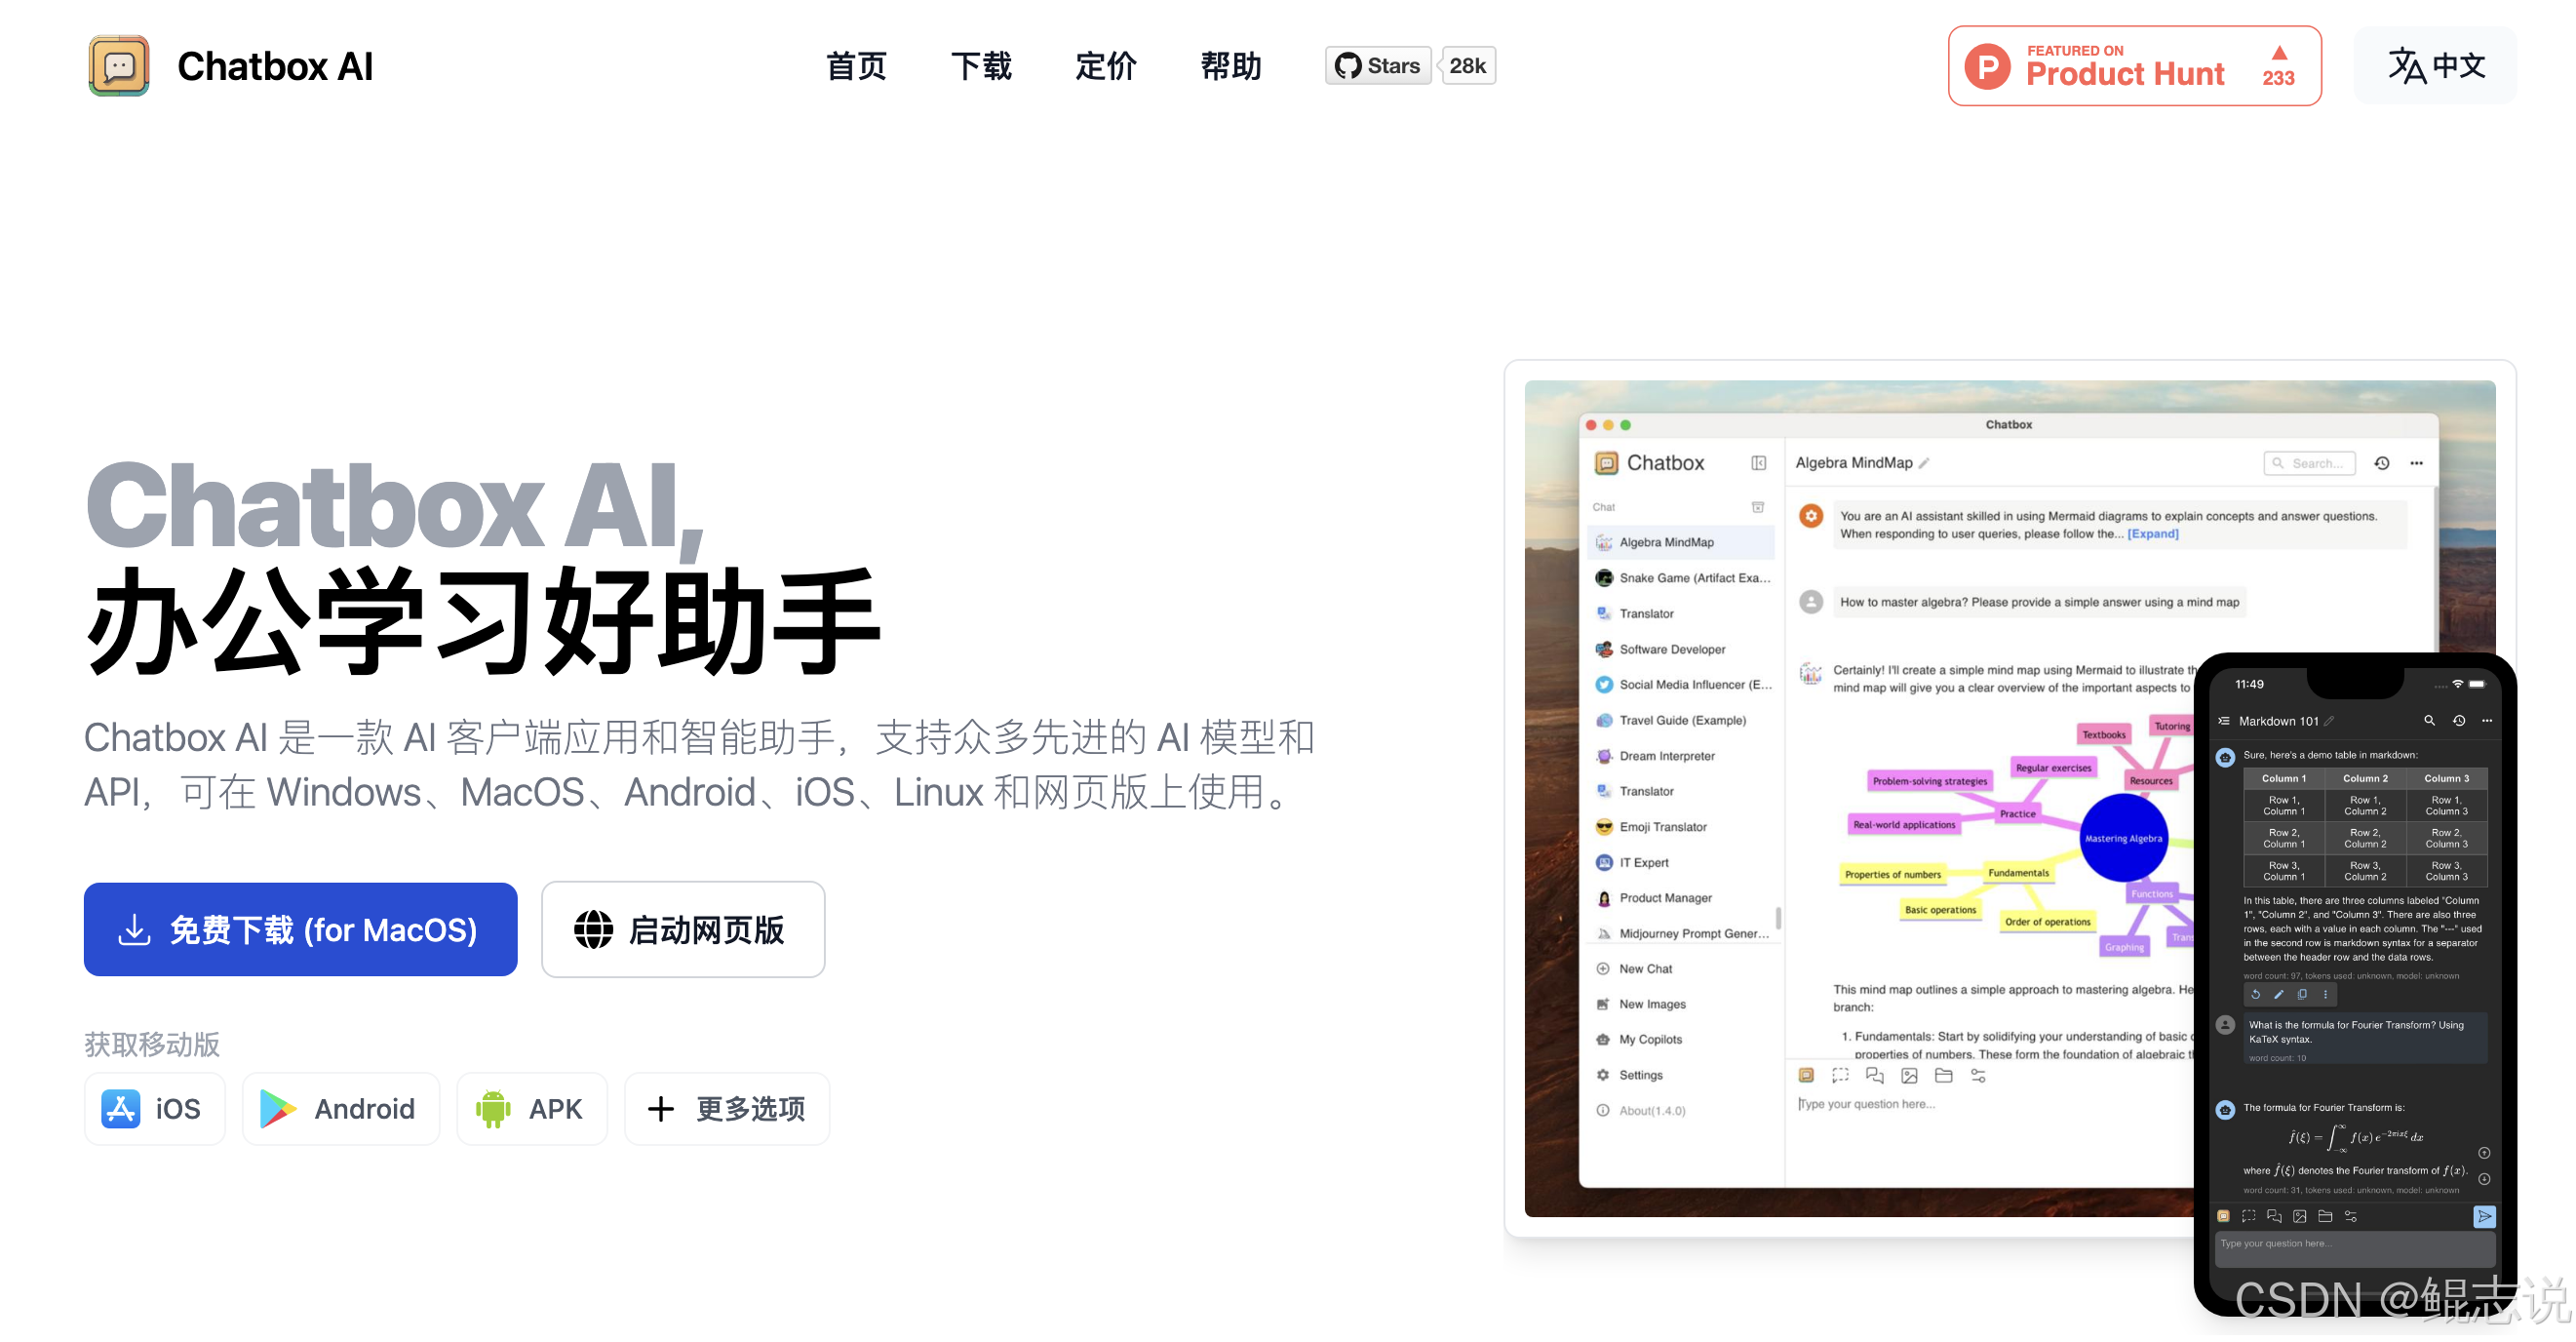Click the iOS App Store icon

coord(121,1108)
